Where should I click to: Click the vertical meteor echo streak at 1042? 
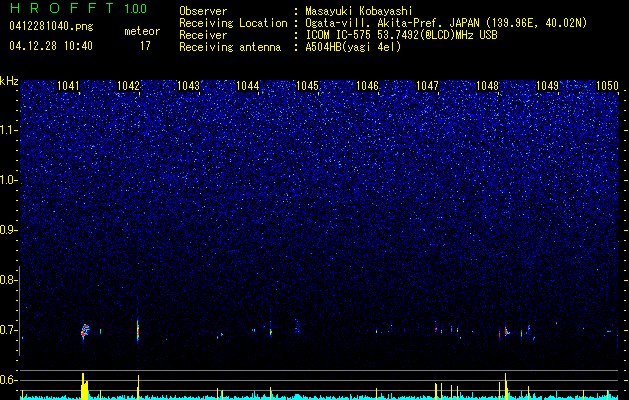pos(138,331)
